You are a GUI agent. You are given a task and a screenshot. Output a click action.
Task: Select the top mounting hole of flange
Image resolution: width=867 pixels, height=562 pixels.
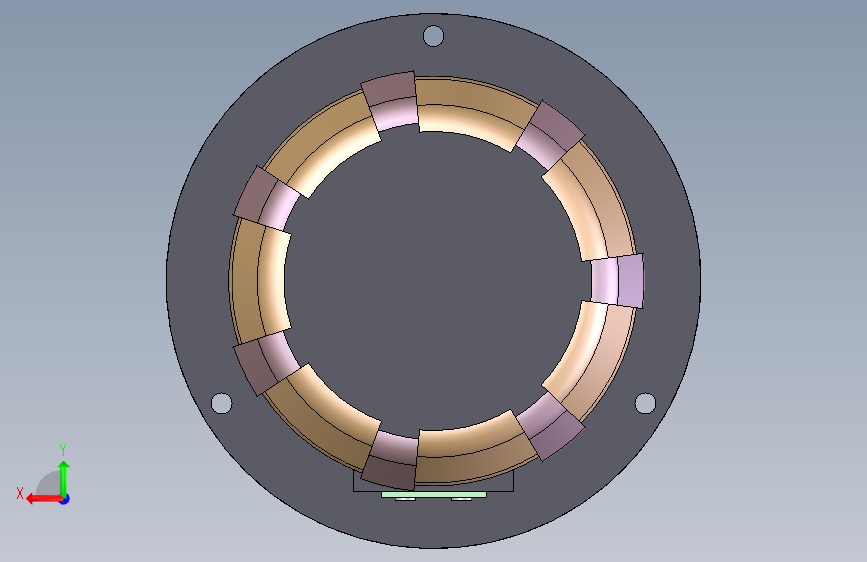[434, 36]
